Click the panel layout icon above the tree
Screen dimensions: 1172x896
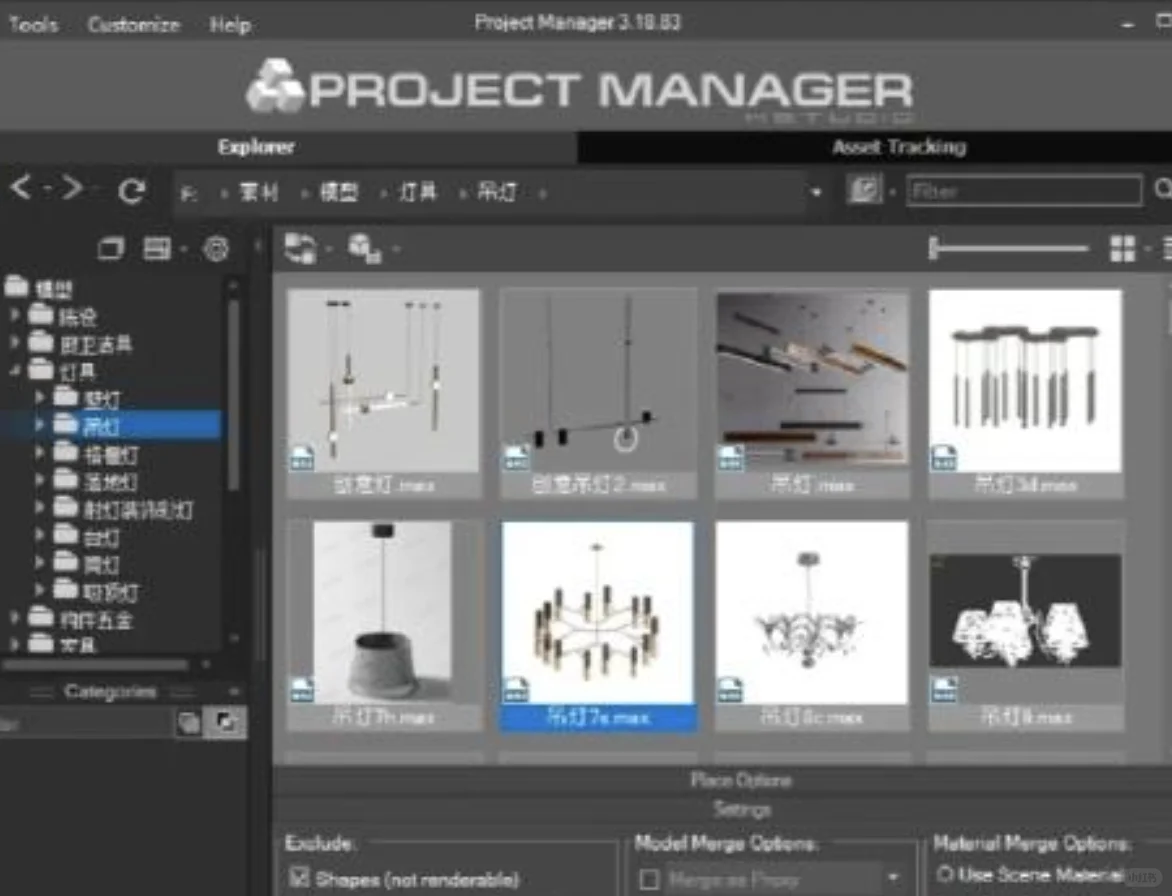(x=157, y=248)
